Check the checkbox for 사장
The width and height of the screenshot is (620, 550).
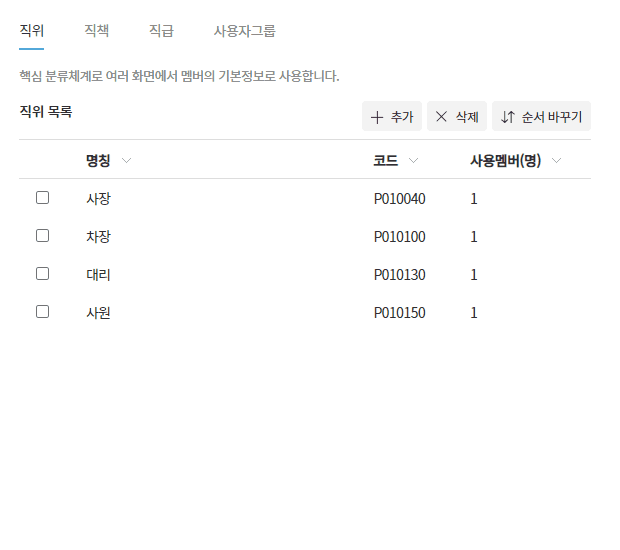point(42,198)
